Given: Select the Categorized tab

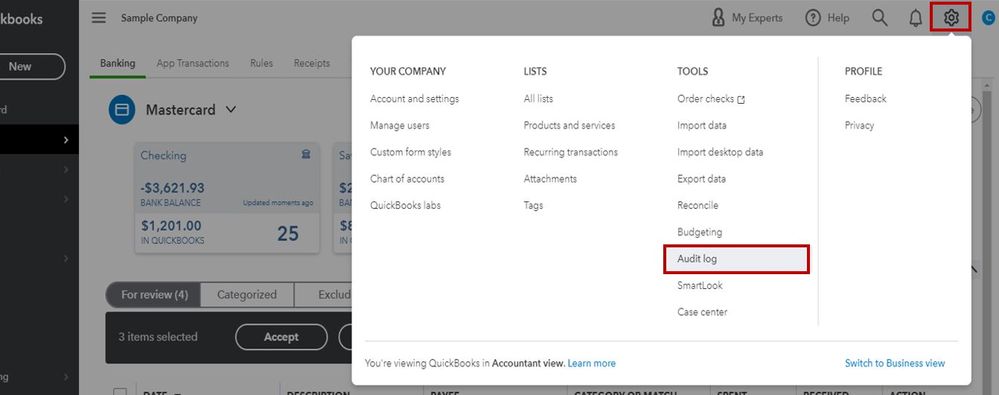Looking at the screenshot, I should tap(247, 295).
